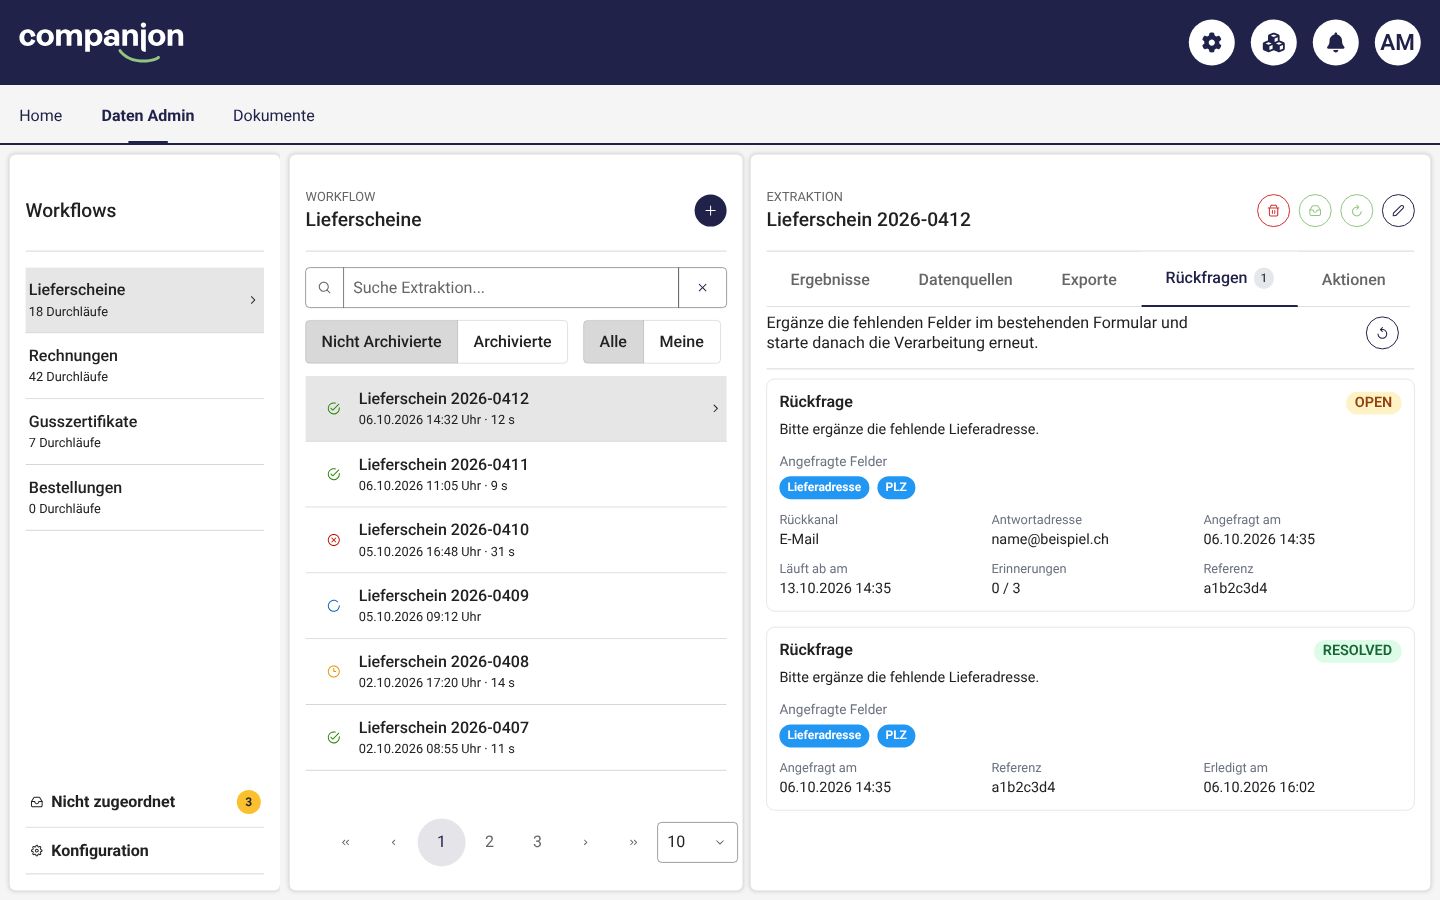Click the companion logo
Image resolution: width=1440 pixels, height=900 pixels.
(x=101, y=42)
